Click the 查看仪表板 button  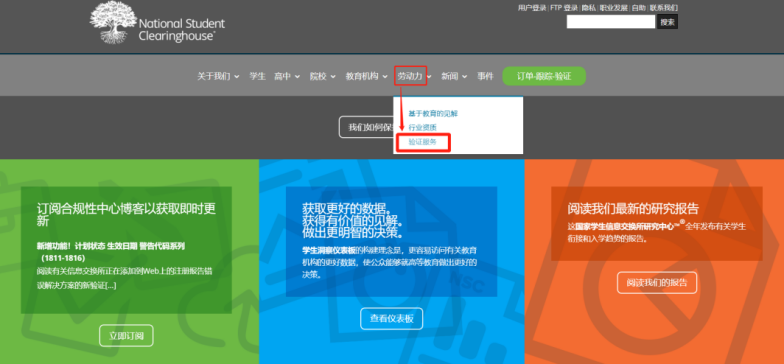[x=392, y=318]
